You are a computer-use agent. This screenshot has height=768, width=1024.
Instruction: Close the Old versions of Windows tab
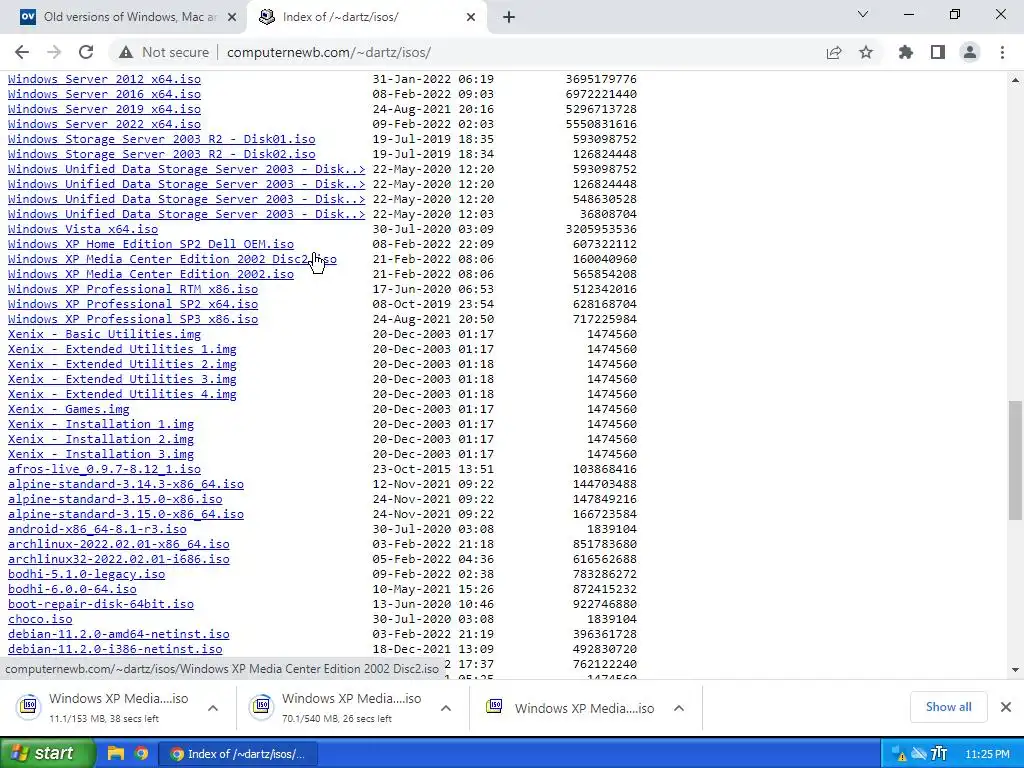coord(231,17)
